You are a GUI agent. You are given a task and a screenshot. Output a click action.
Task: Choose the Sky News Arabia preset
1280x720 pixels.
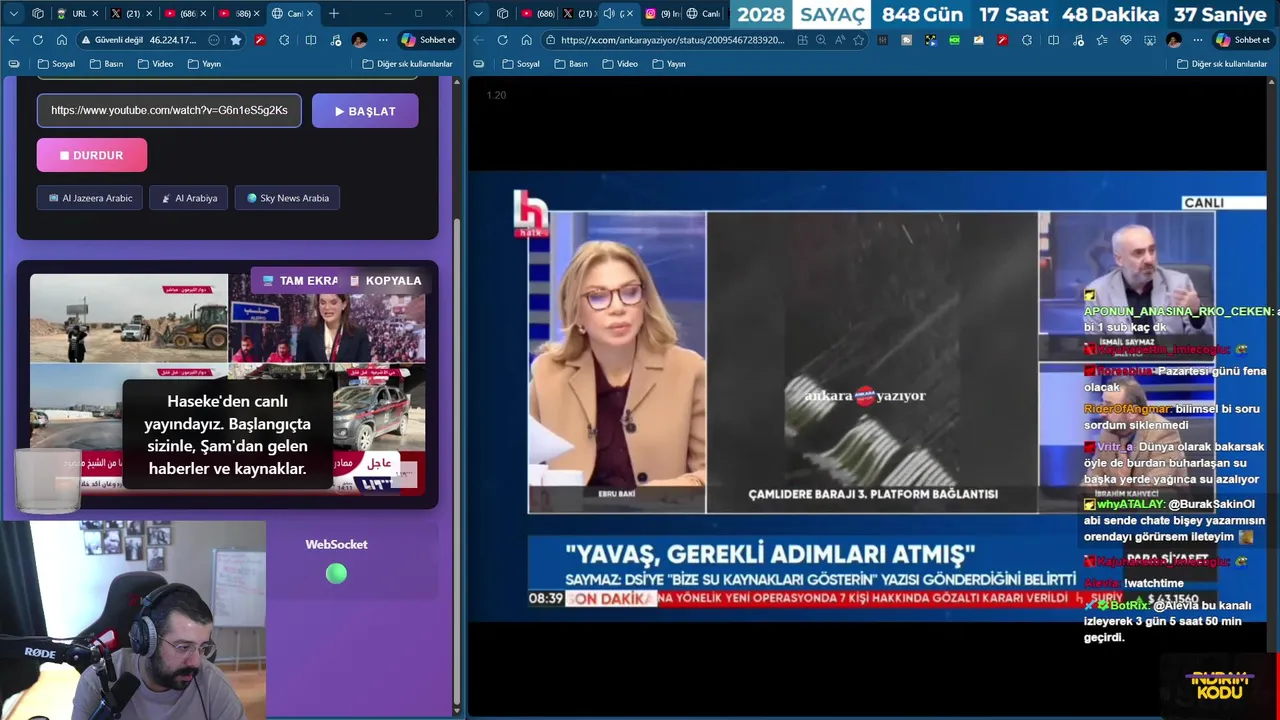tap(288, 198)
